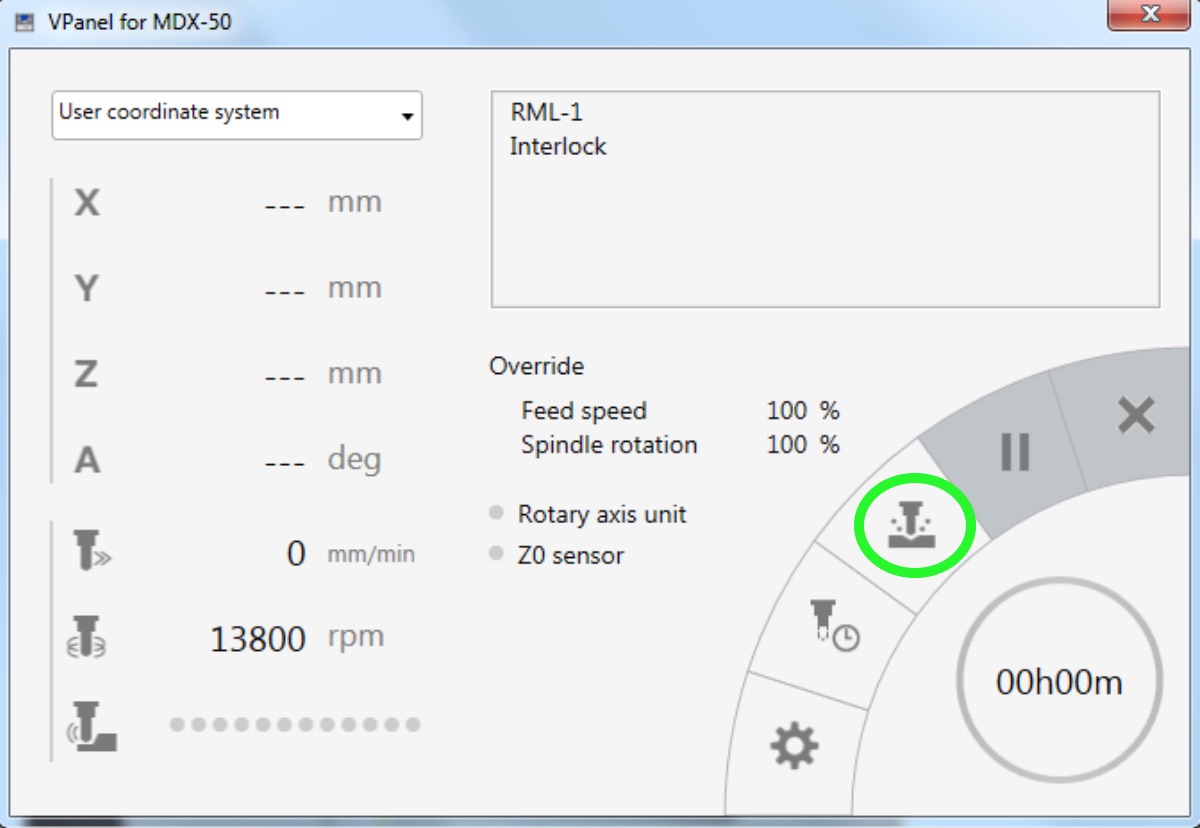The width and height of the screenshot is (1200, 828).
Task: Click the Override heading
Action: tap(536, 366)
